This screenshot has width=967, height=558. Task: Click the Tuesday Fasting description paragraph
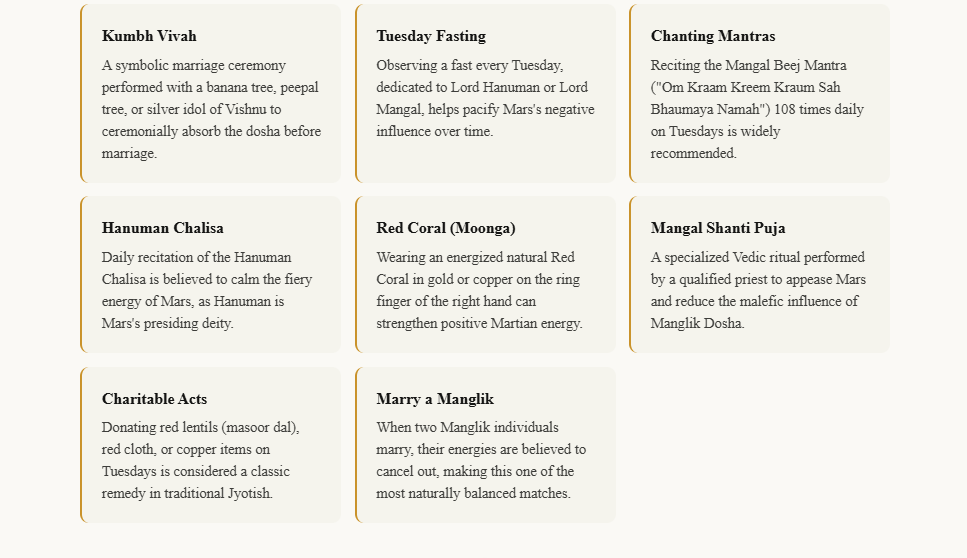pos(485,98)
